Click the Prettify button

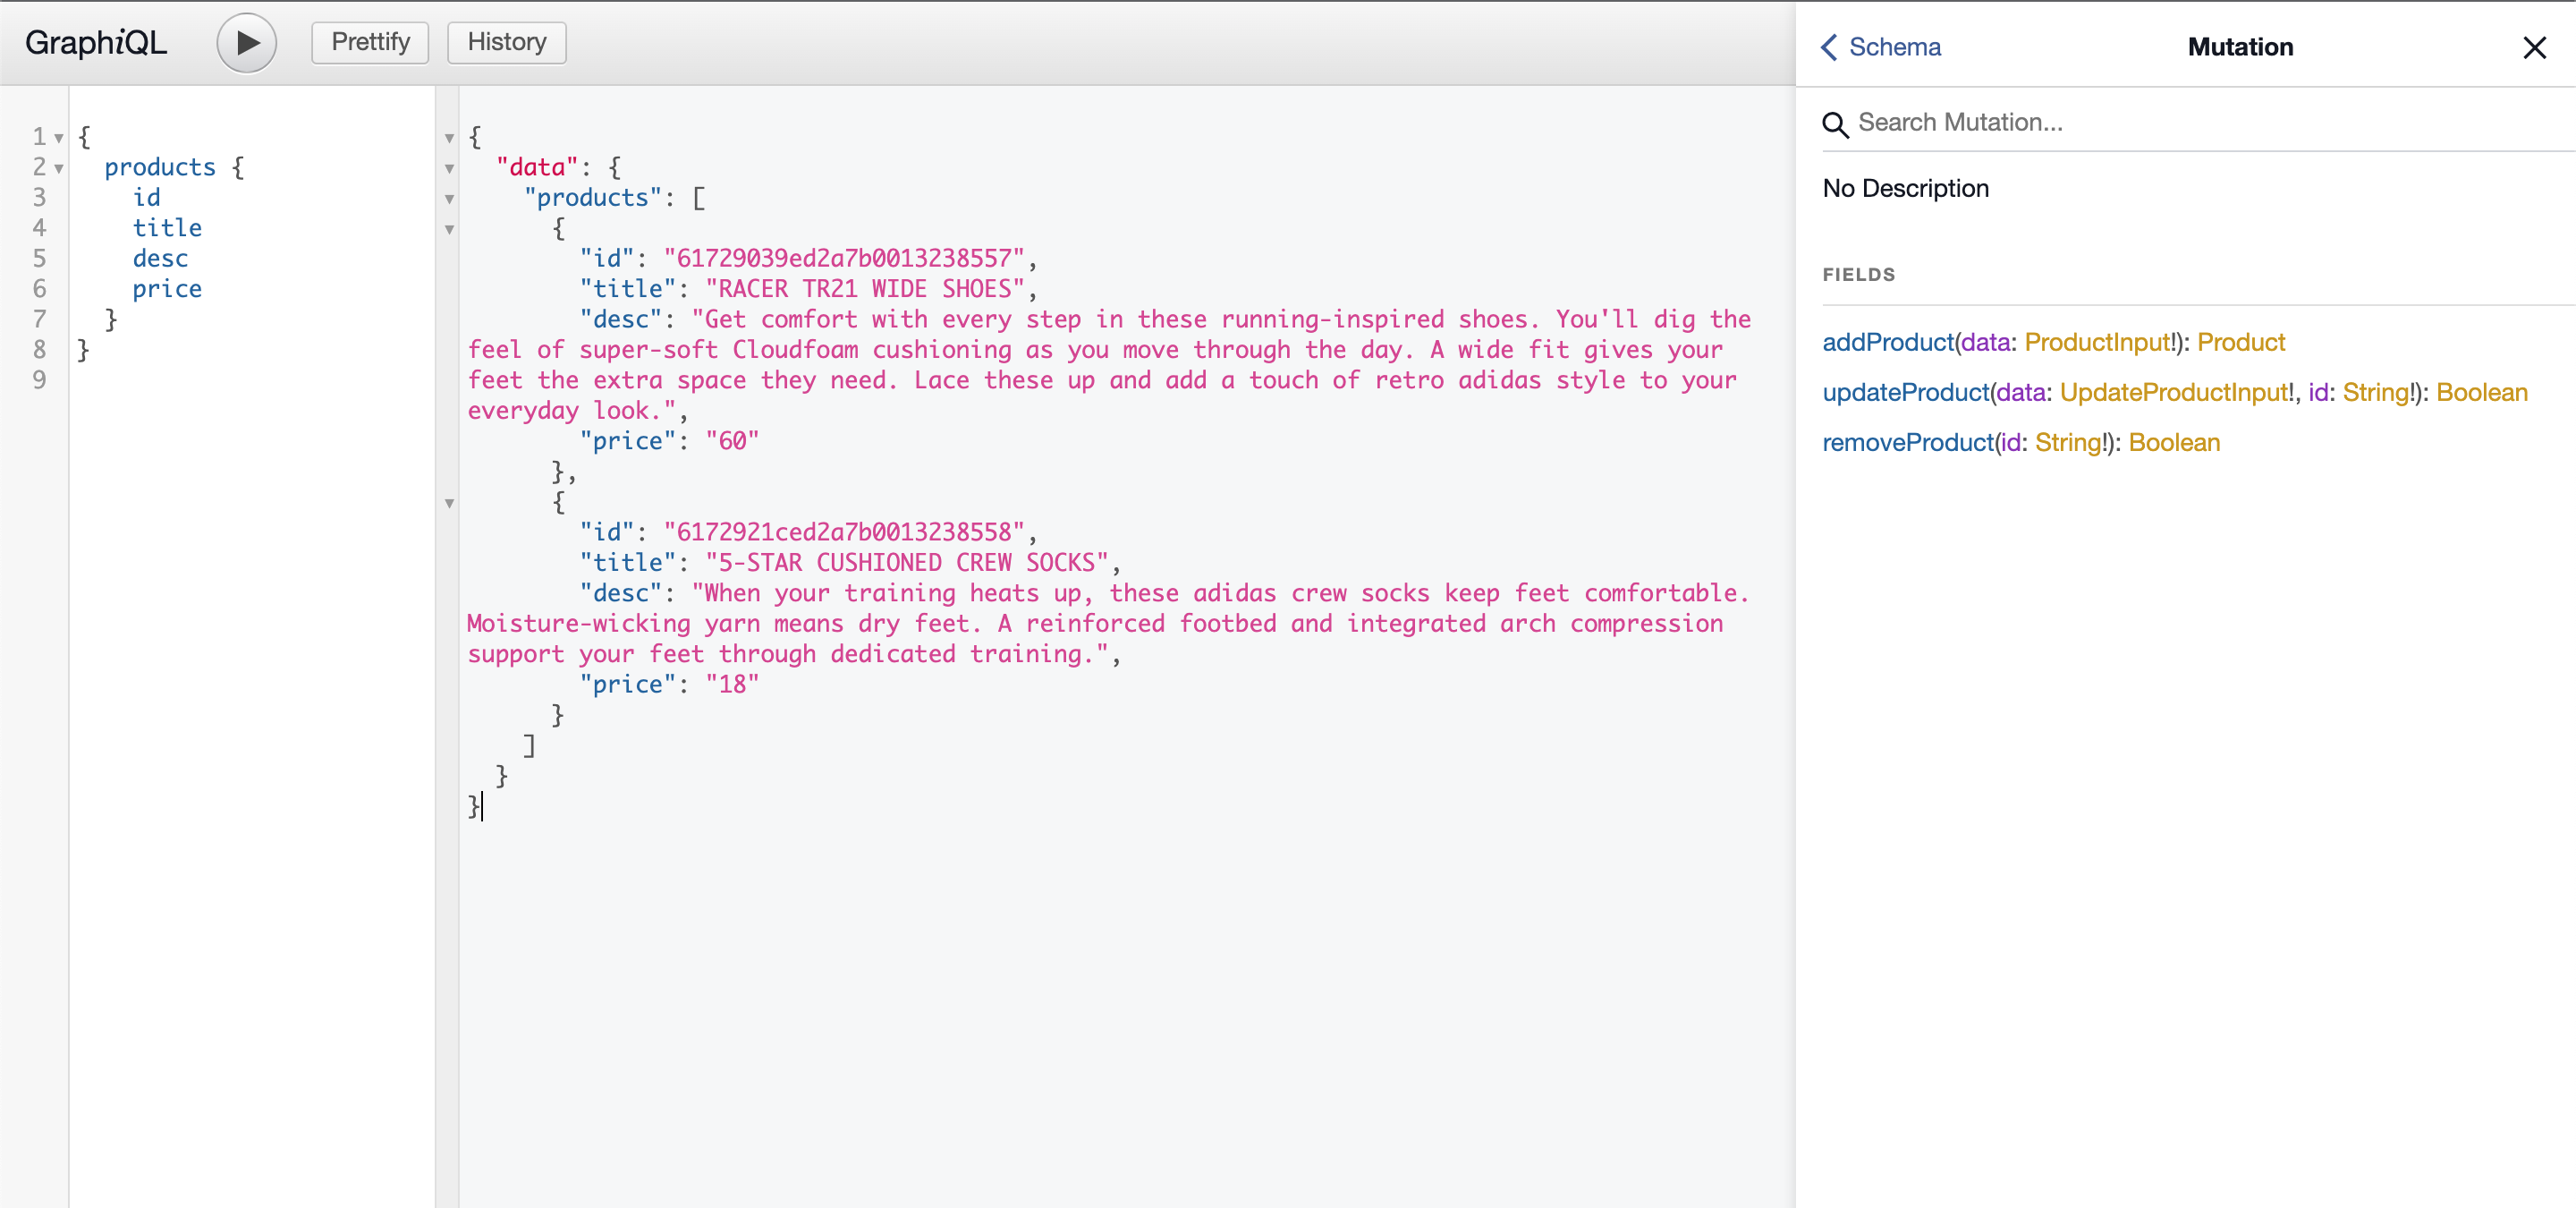369,42
